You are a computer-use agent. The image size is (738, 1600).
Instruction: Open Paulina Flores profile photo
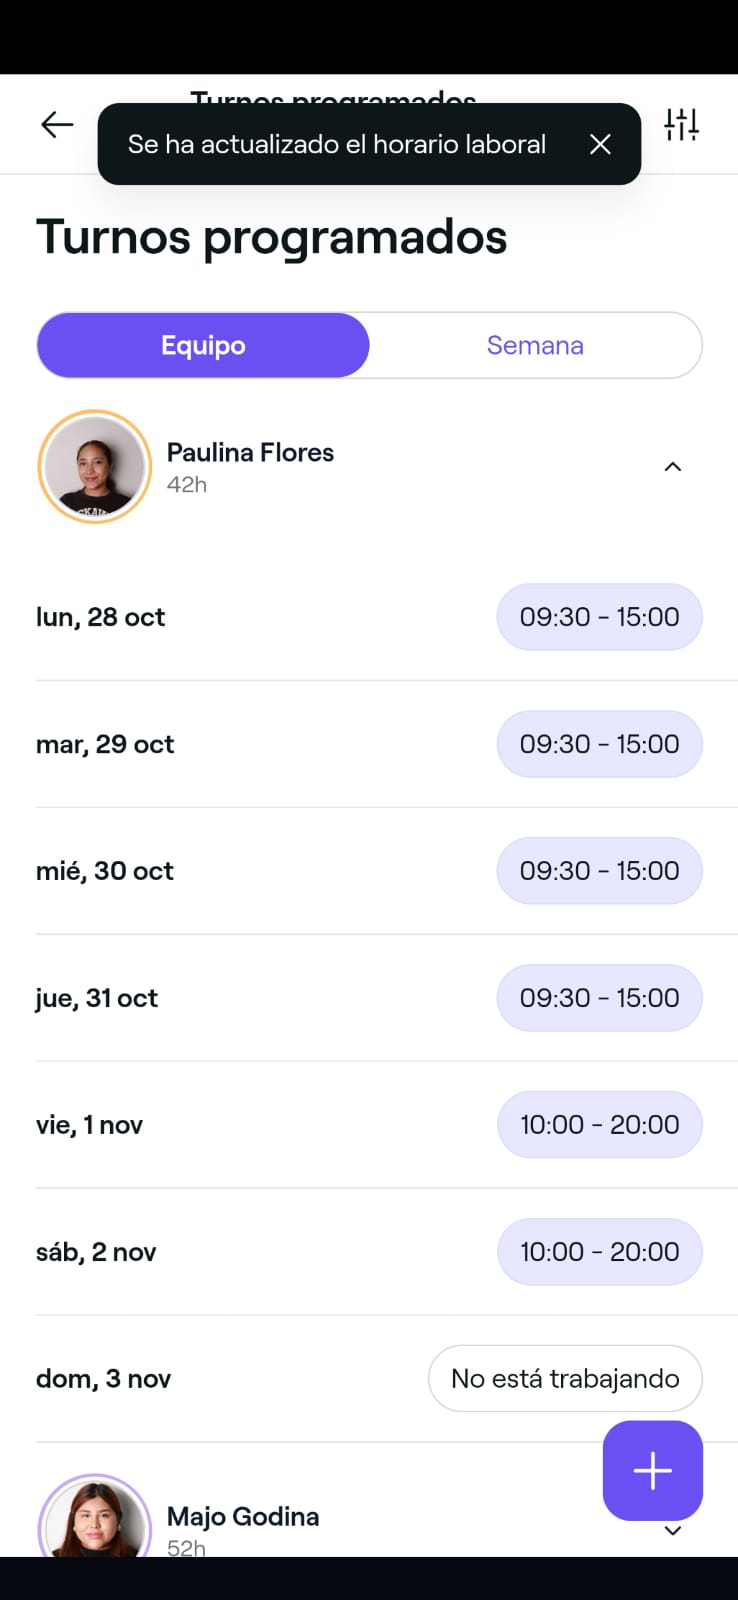pos(95,467)
